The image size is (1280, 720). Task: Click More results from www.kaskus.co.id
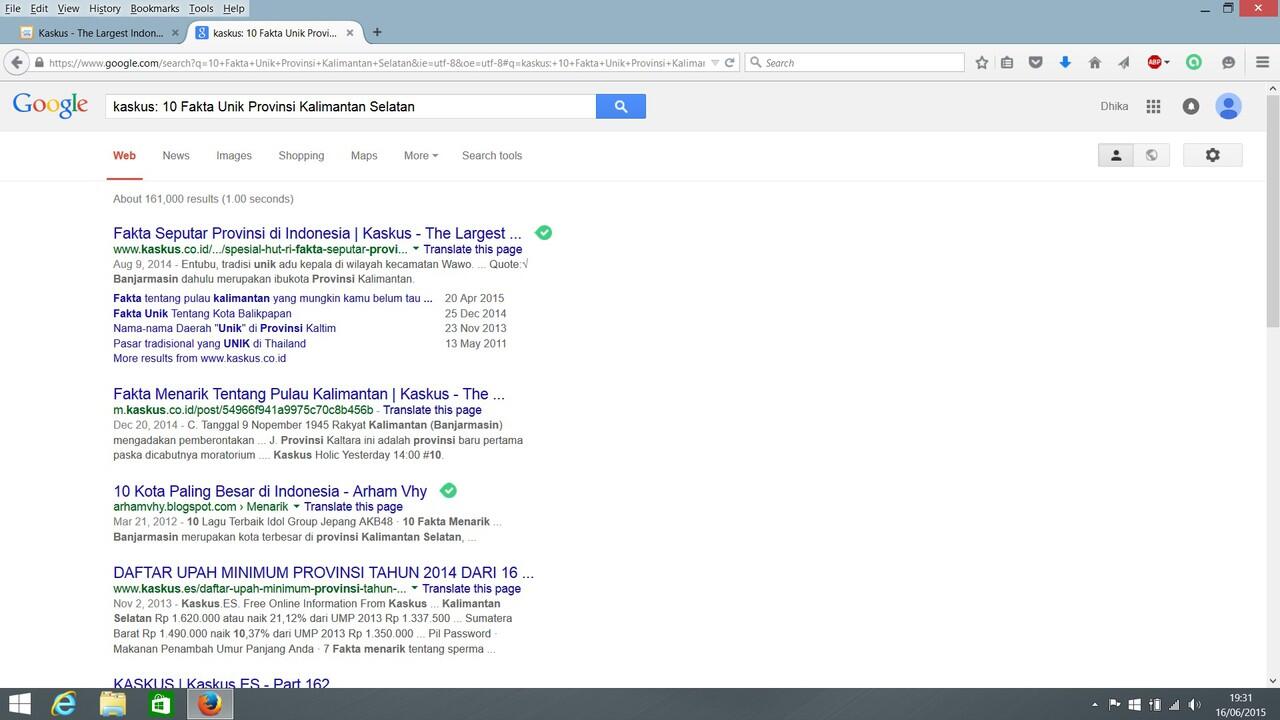[x=200, y=358]
